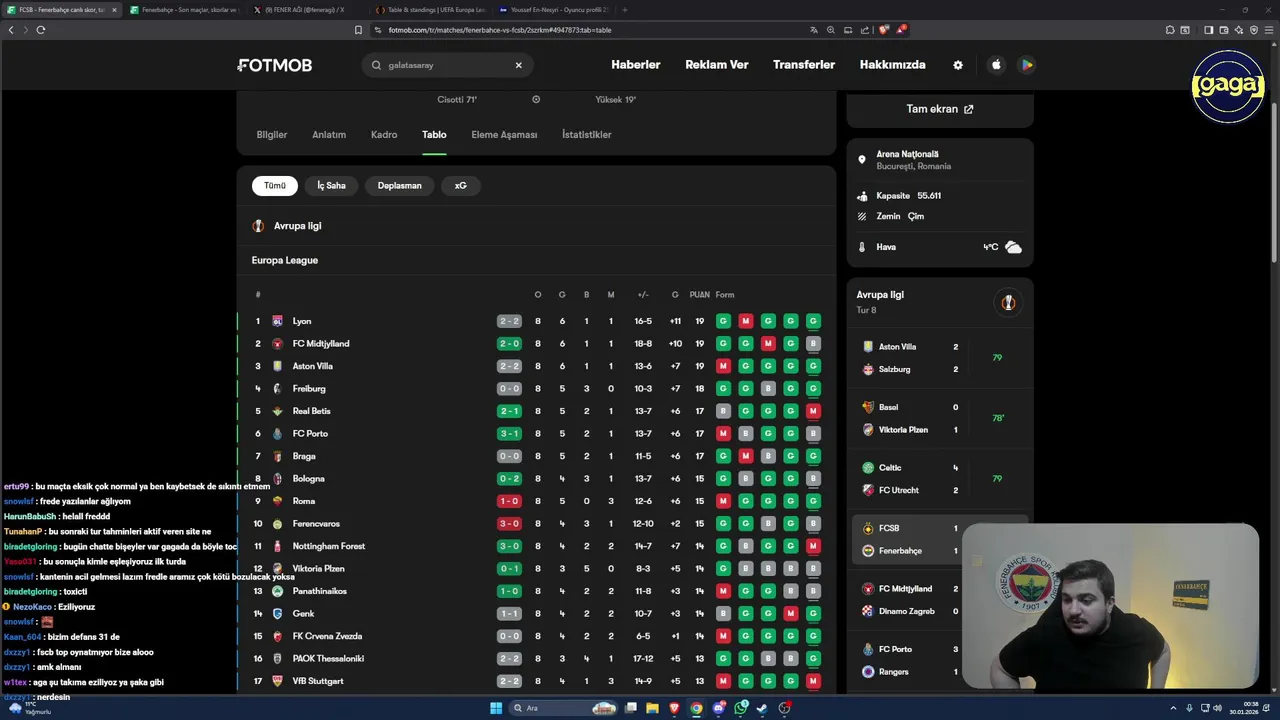Click the address bar URL
This screenshot has width=1280, height=720.
click(500, 30)
